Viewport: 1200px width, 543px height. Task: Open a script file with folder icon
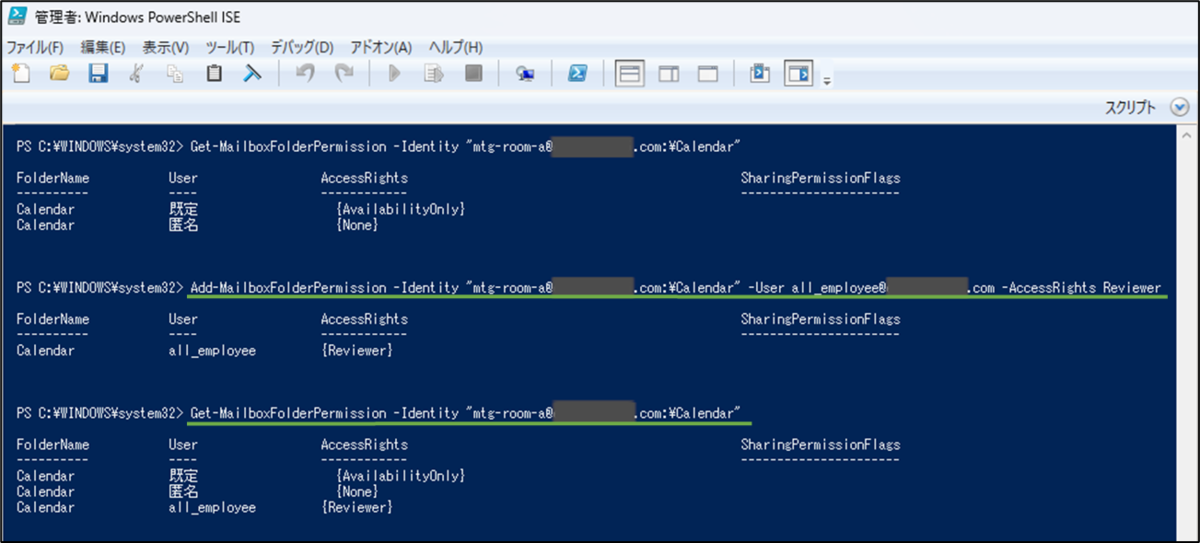(x=59, y=73)
